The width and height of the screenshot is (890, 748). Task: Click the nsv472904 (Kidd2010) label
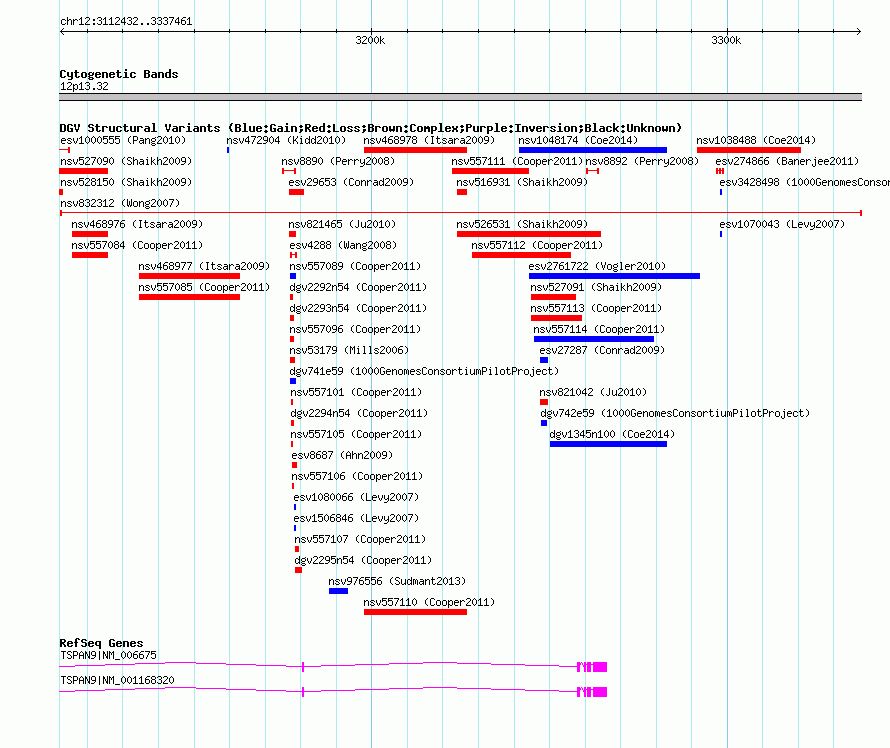(x=286, y=140)
